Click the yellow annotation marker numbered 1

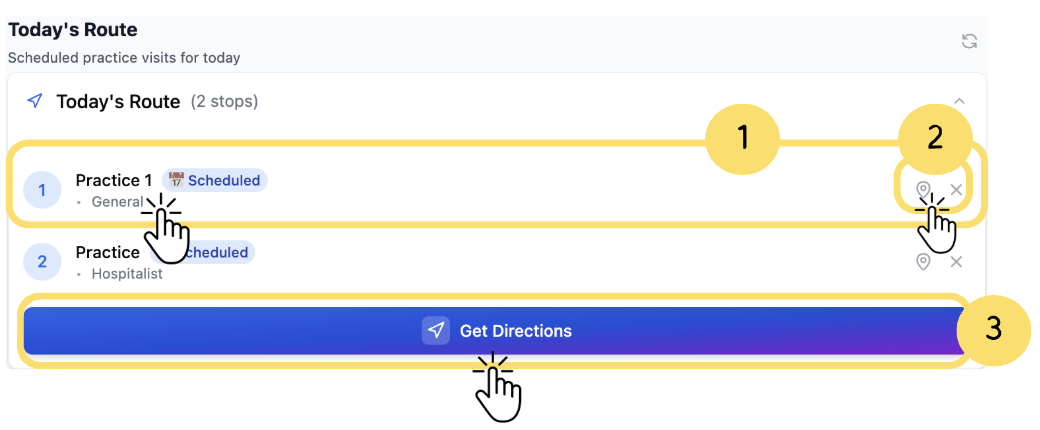742,138
